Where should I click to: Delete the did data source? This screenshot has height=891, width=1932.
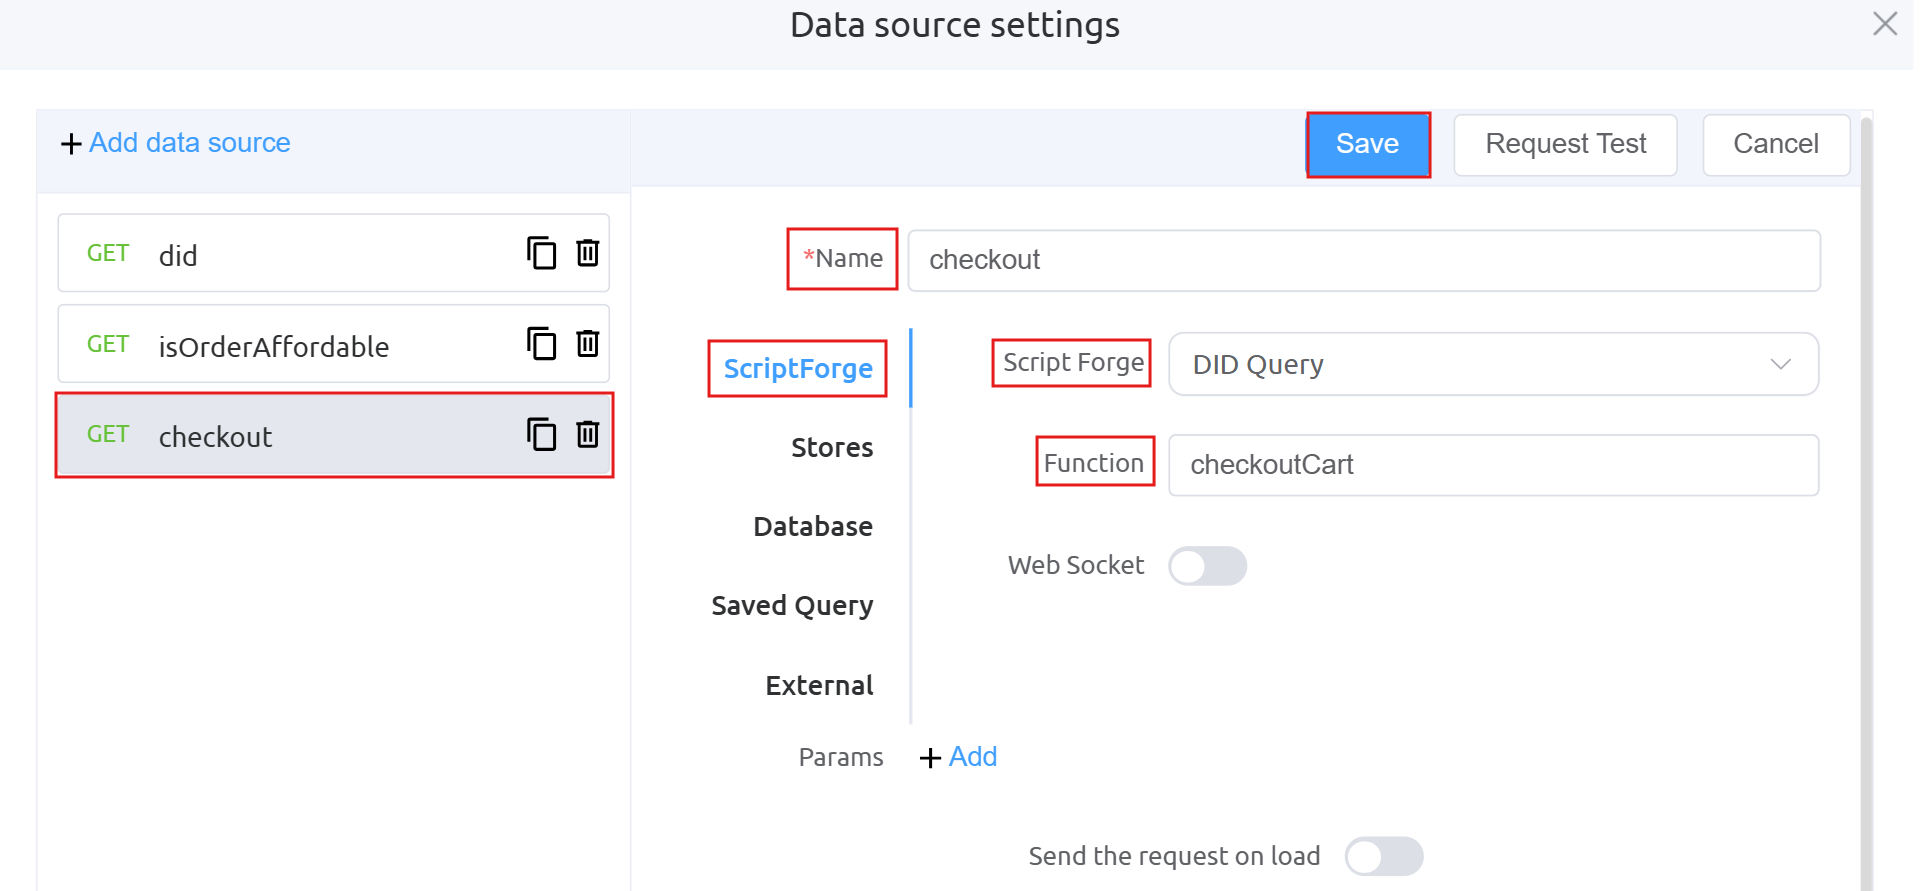click(x=588, y=253)
